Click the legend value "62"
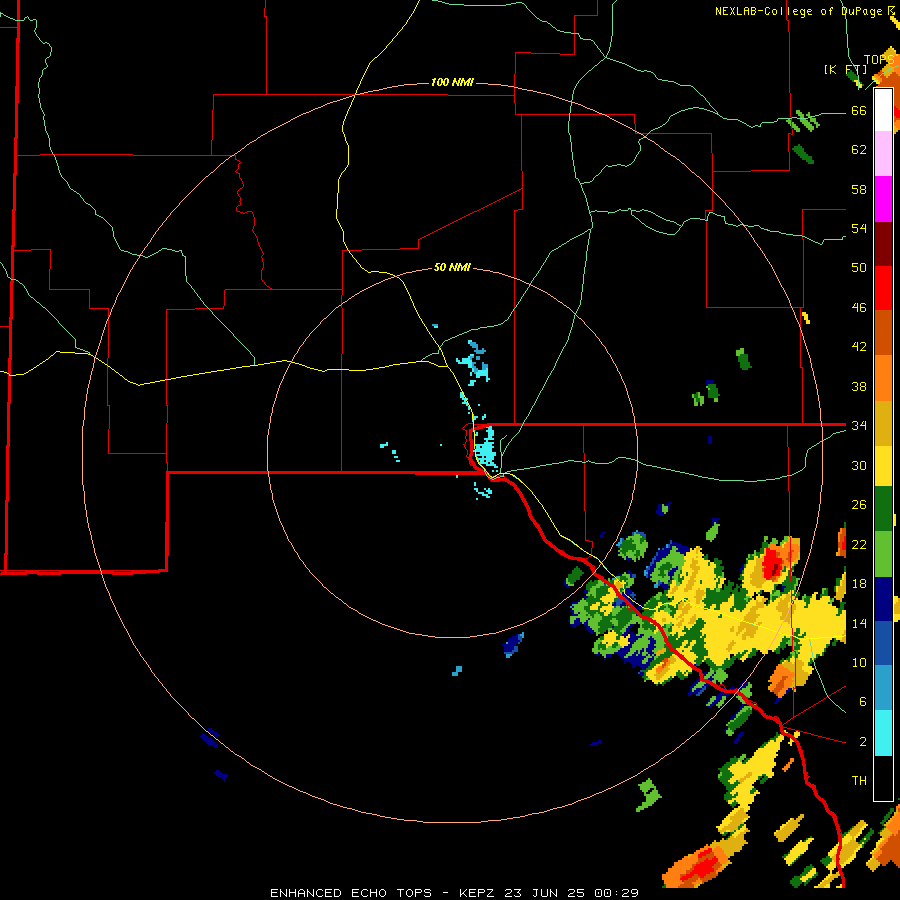Image resolution: width=900 pixels, height=900 pixels. [x=859, y=149]
